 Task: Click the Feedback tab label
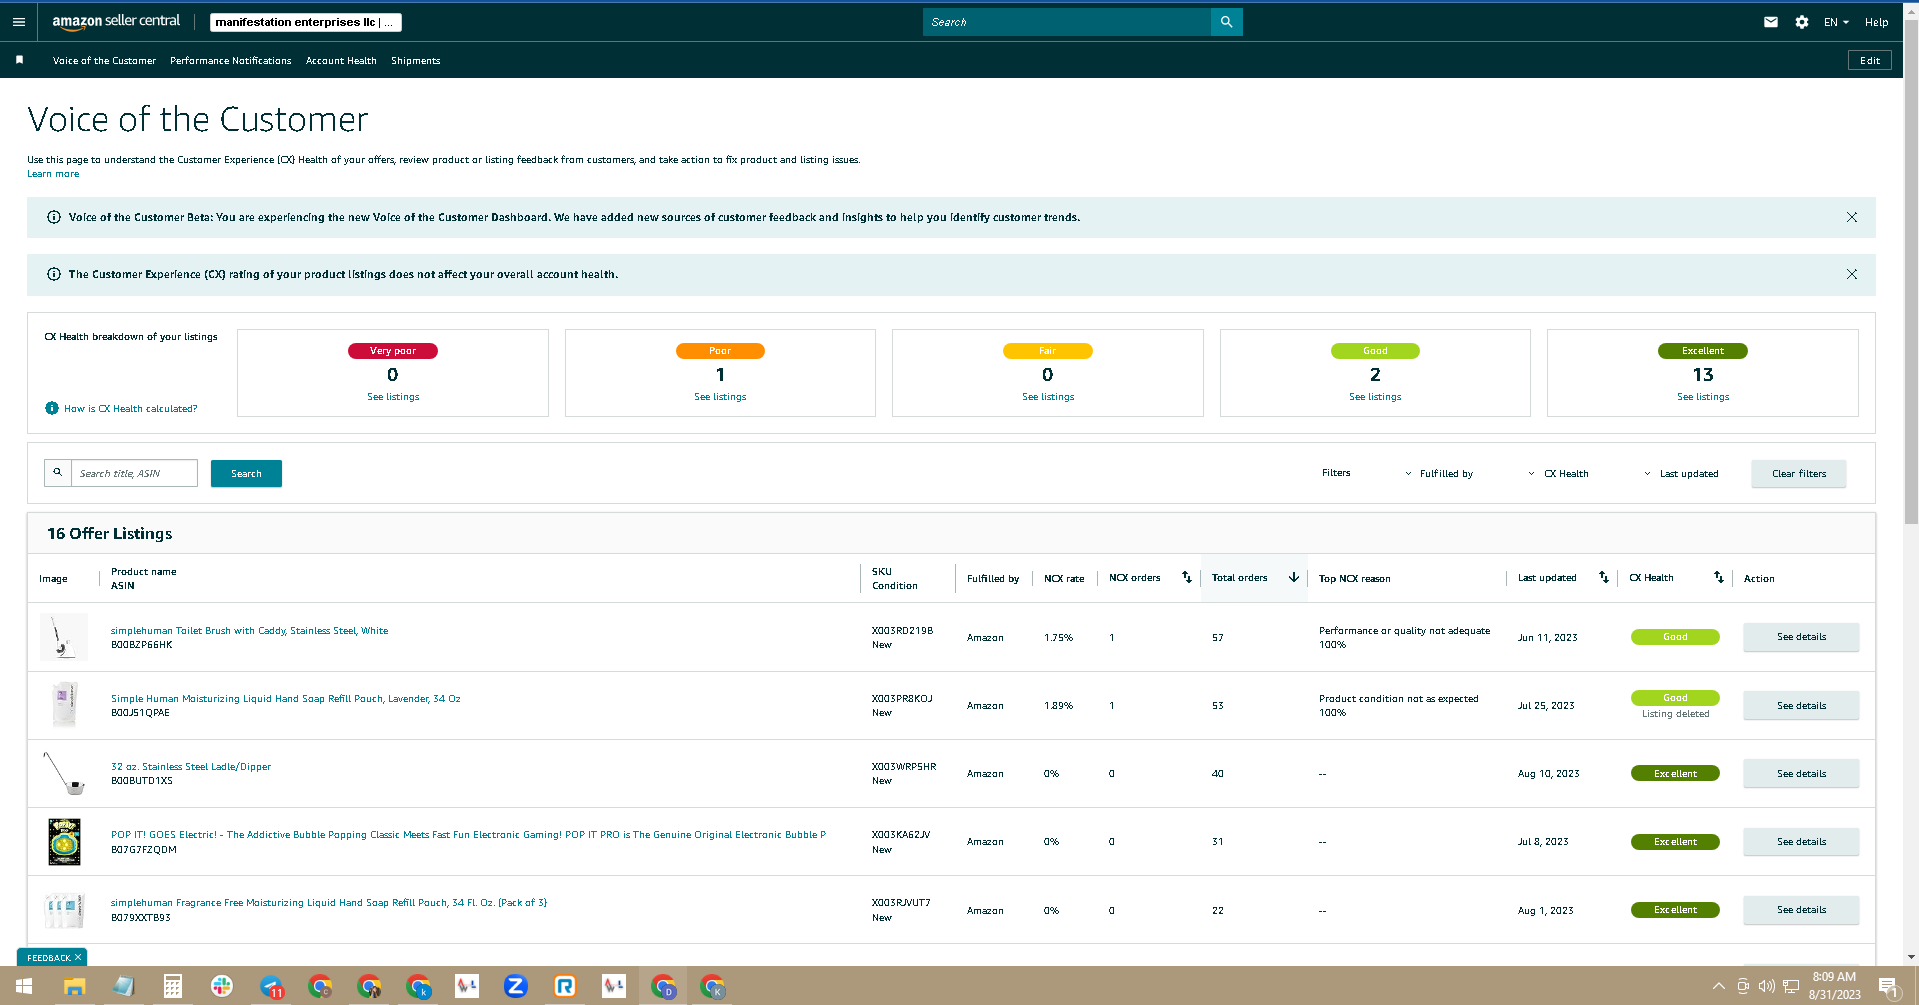click(x=47, y=958)
